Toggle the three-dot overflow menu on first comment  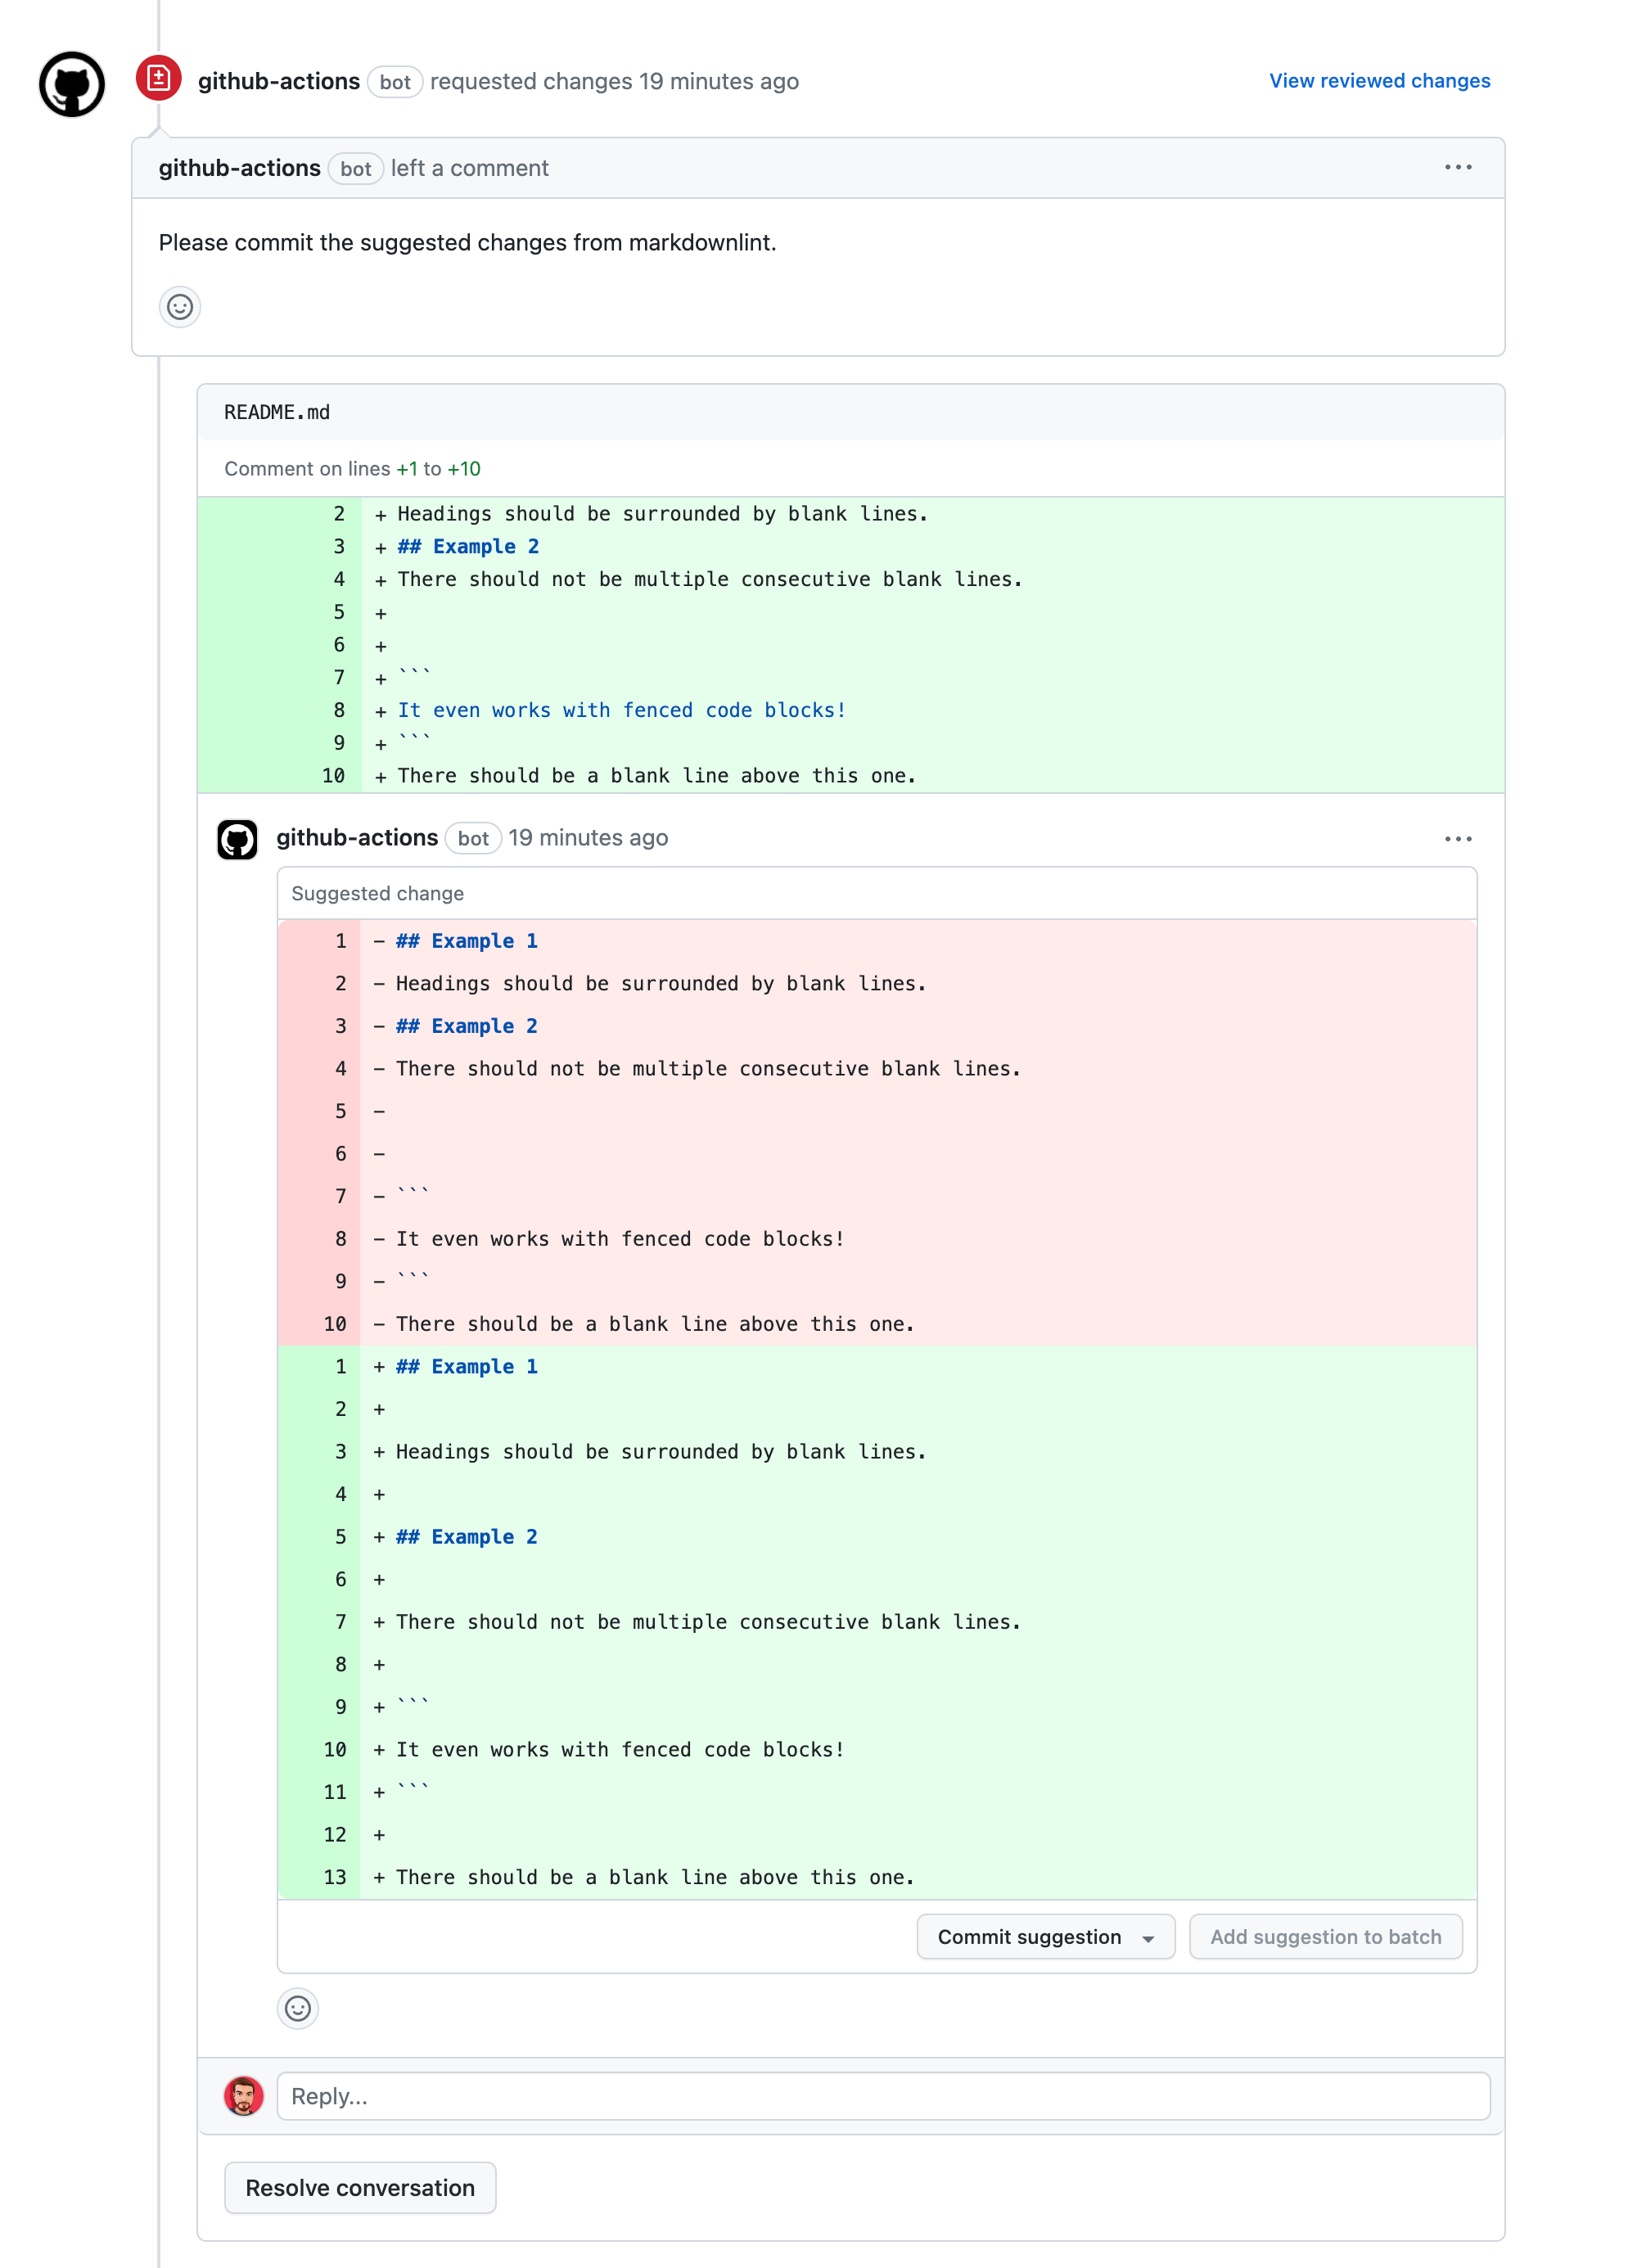1458,167
